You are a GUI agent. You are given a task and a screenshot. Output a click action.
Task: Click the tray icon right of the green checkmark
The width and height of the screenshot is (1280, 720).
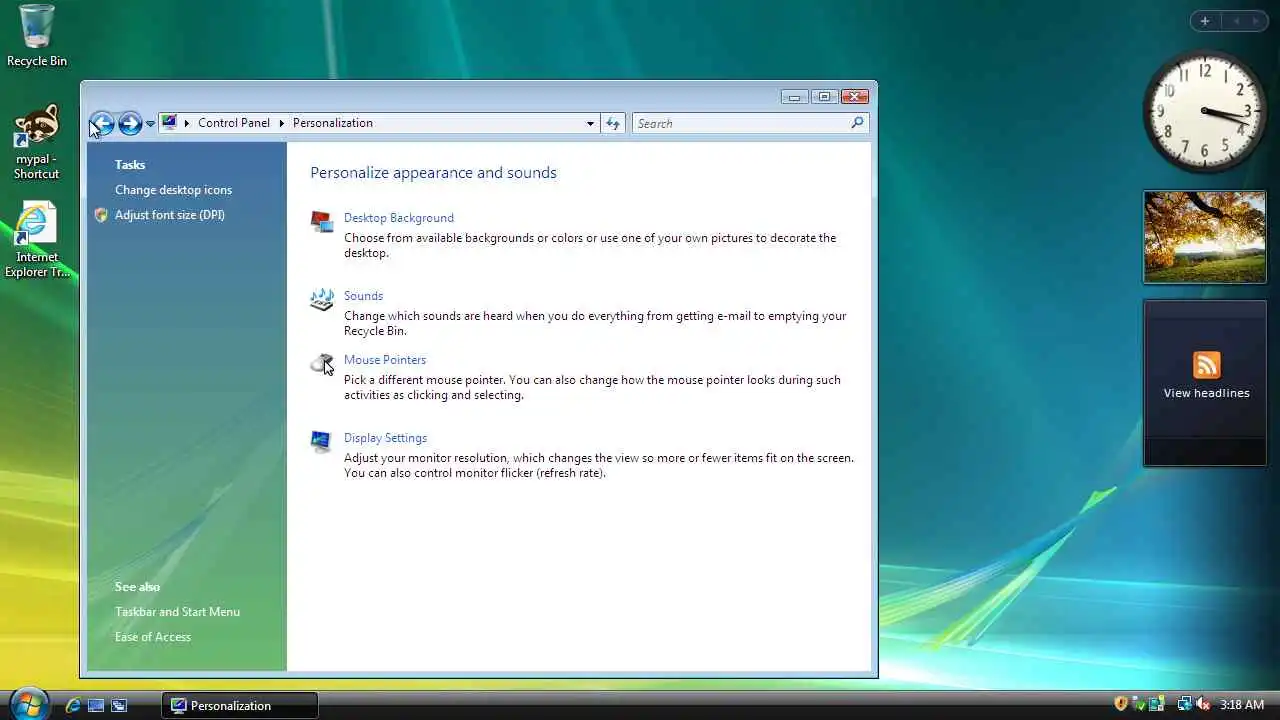tap(1156, 704)
